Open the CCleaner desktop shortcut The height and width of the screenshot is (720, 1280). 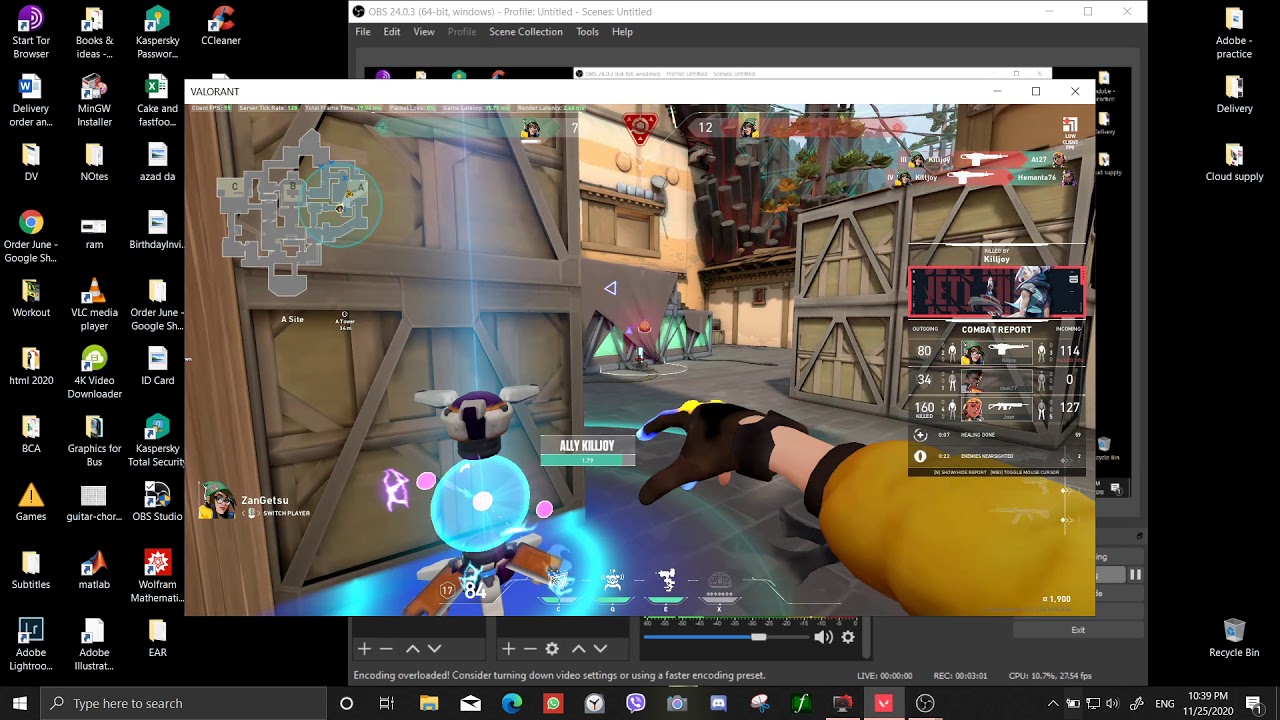[221, 27]
